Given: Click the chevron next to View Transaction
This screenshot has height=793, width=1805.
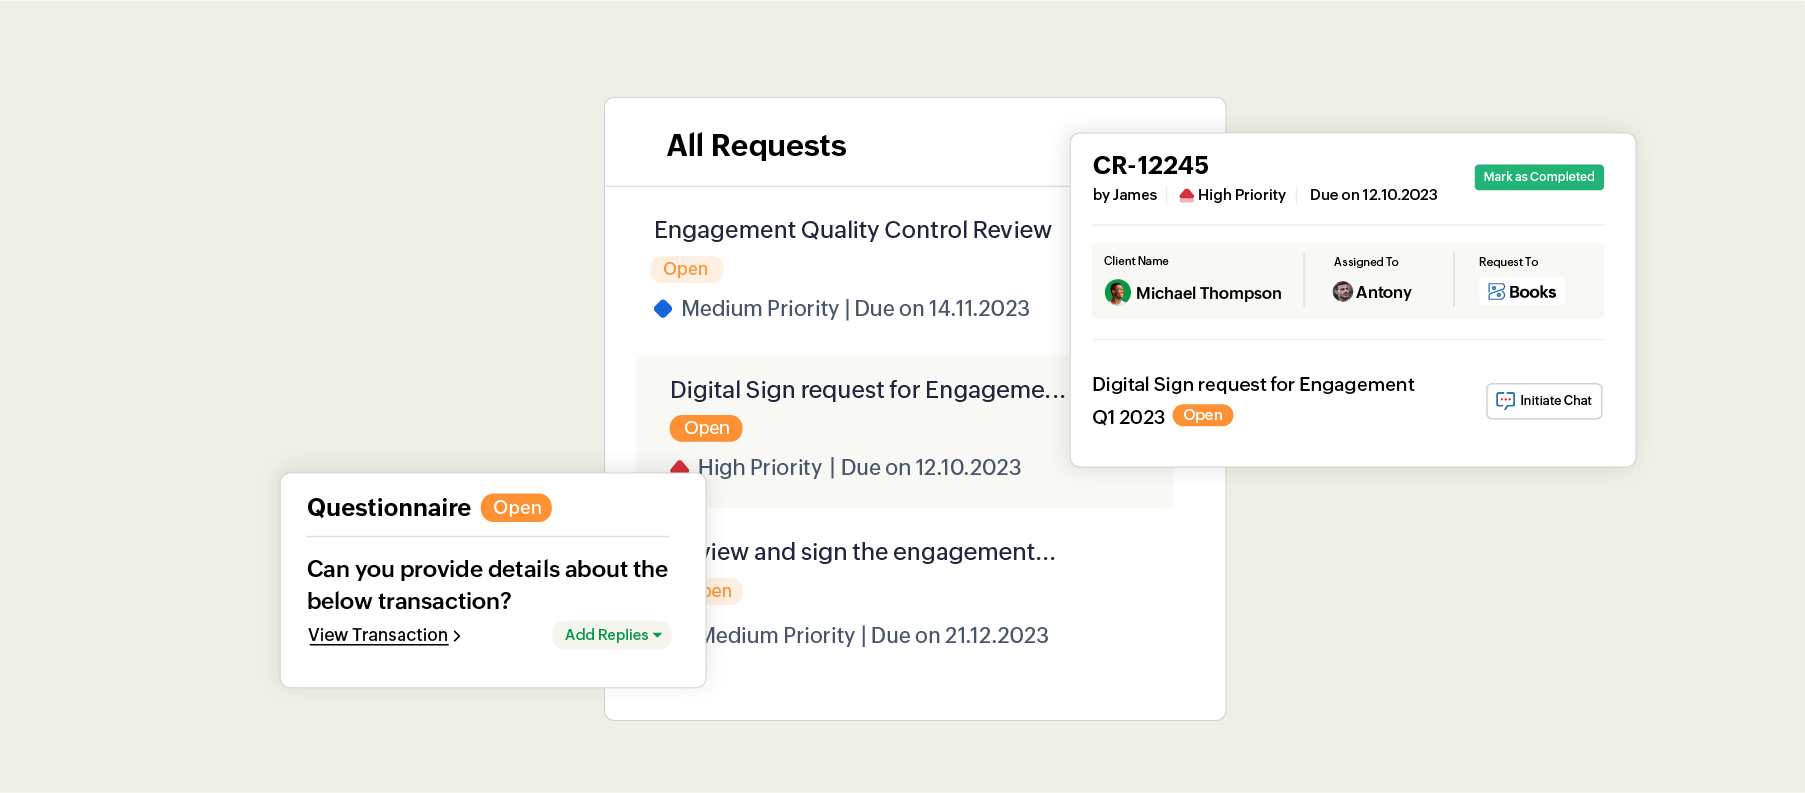Looking at the screenshot, I should coord(457,636).
